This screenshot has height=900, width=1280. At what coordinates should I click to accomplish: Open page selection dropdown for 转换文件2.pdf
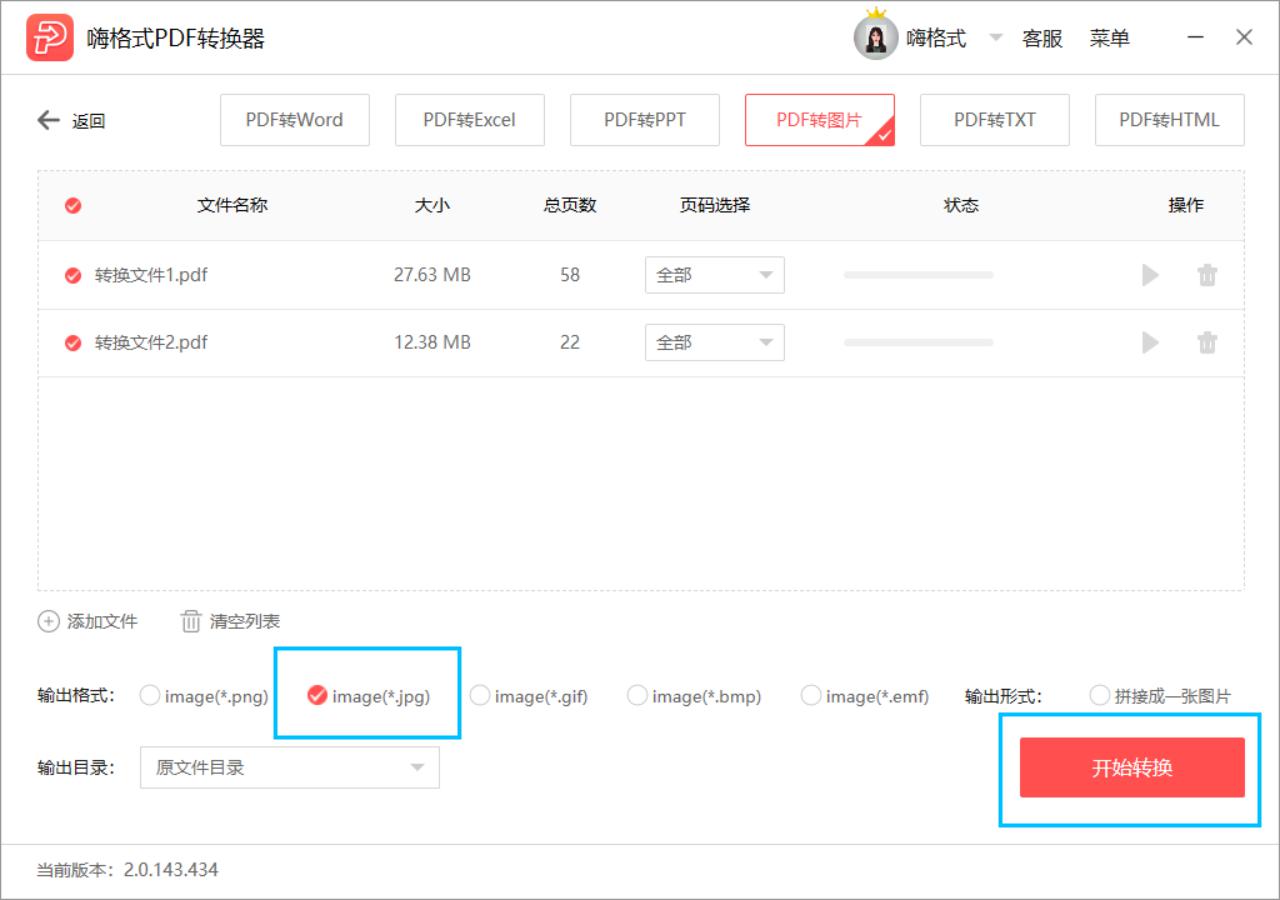pyautogui.click(x=715, y=343)
